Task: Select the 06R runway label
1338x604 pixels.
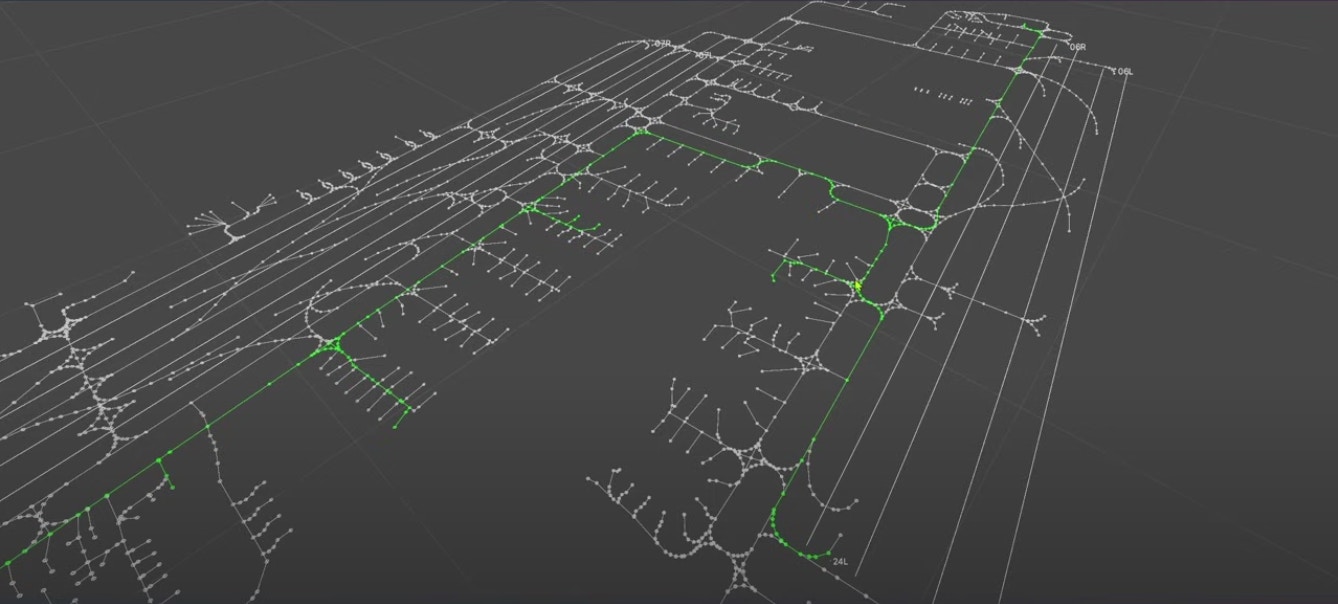Action: pos(1077,47)
